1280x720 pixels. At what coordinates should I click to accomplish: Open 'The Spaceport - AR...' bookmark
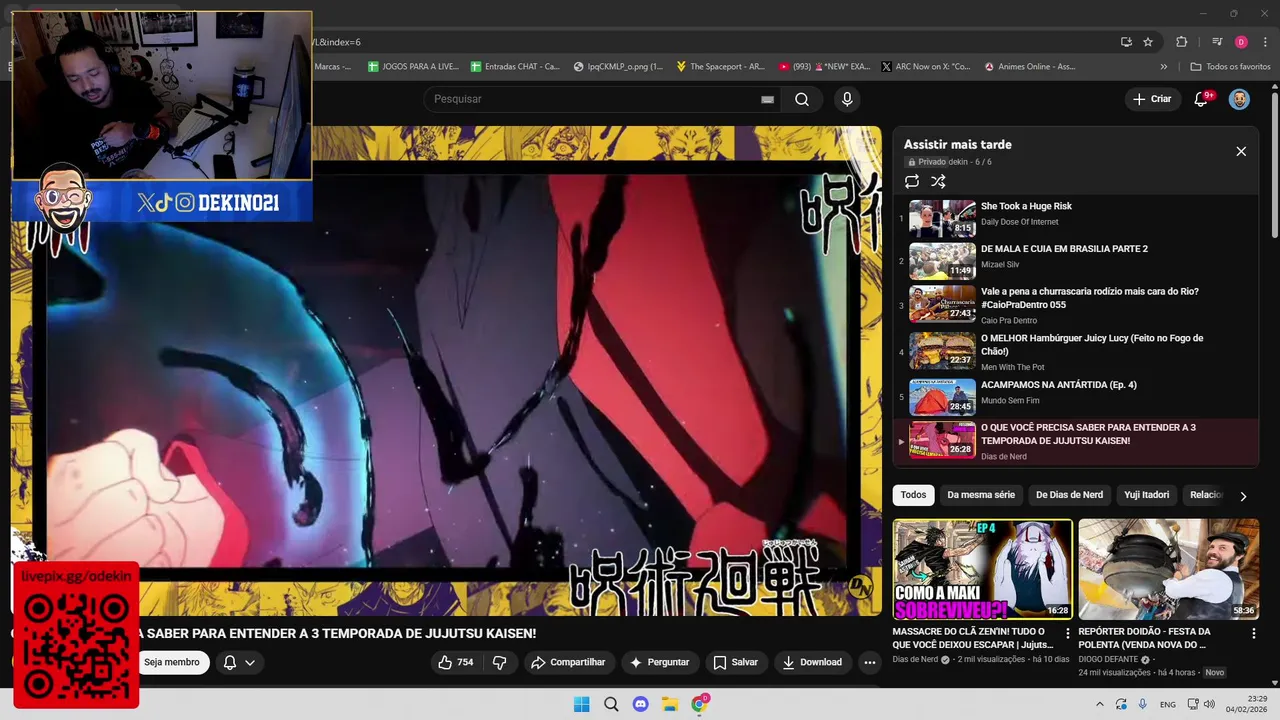click(x=720, y=67)
